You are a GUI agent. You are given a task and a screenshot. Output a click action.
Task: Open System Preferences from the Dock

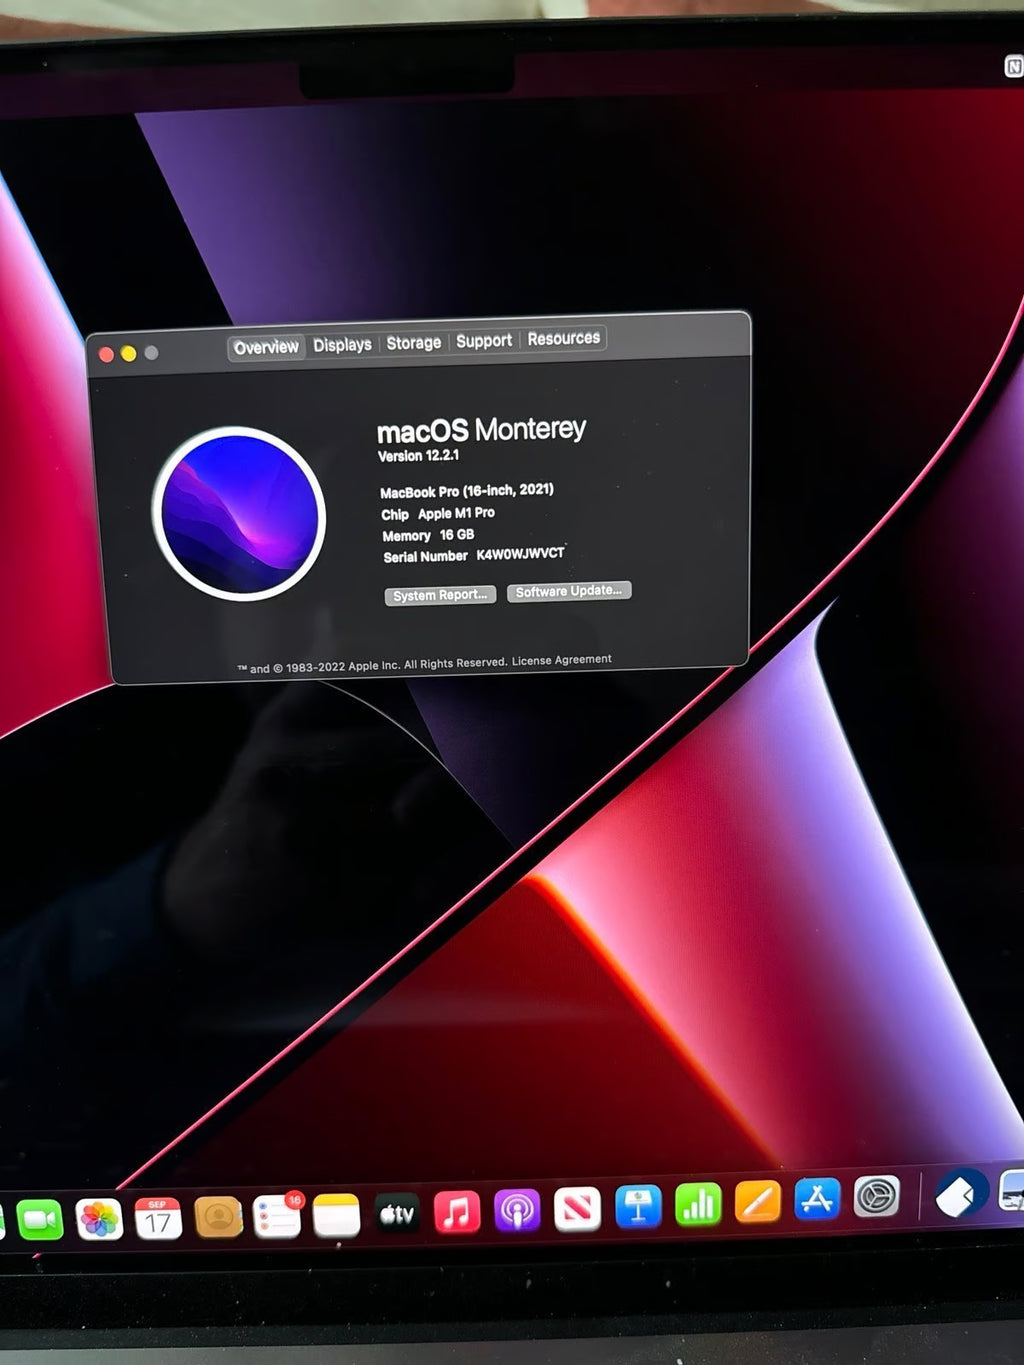click(877, 1197)
